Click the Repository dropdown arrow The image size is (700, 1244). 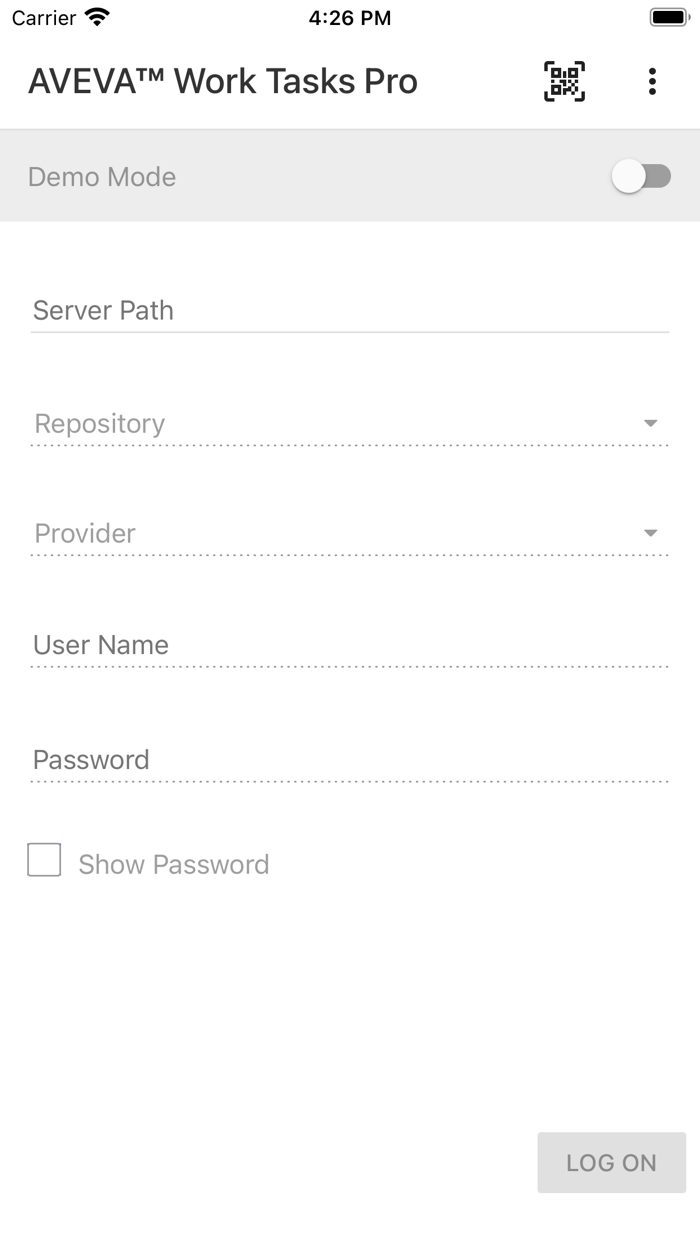(651, 422)
